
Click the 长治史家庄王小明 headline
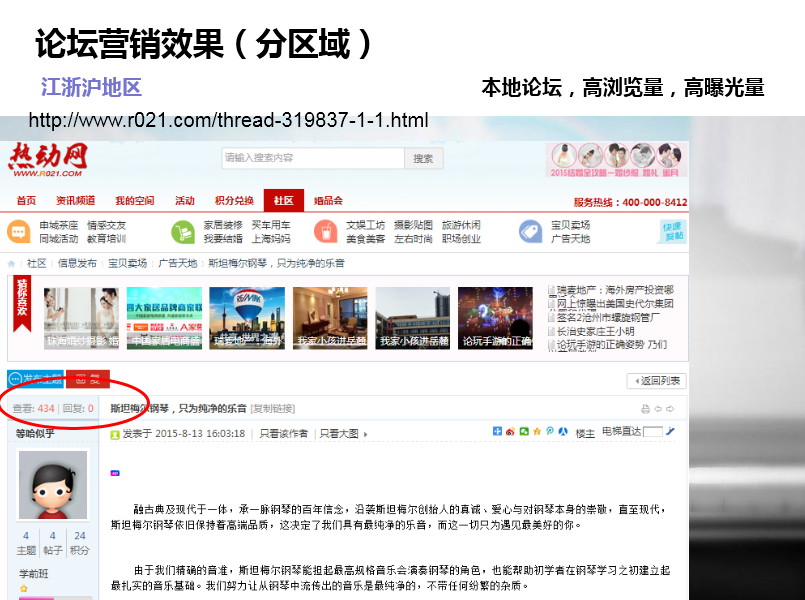click(596, 332)
